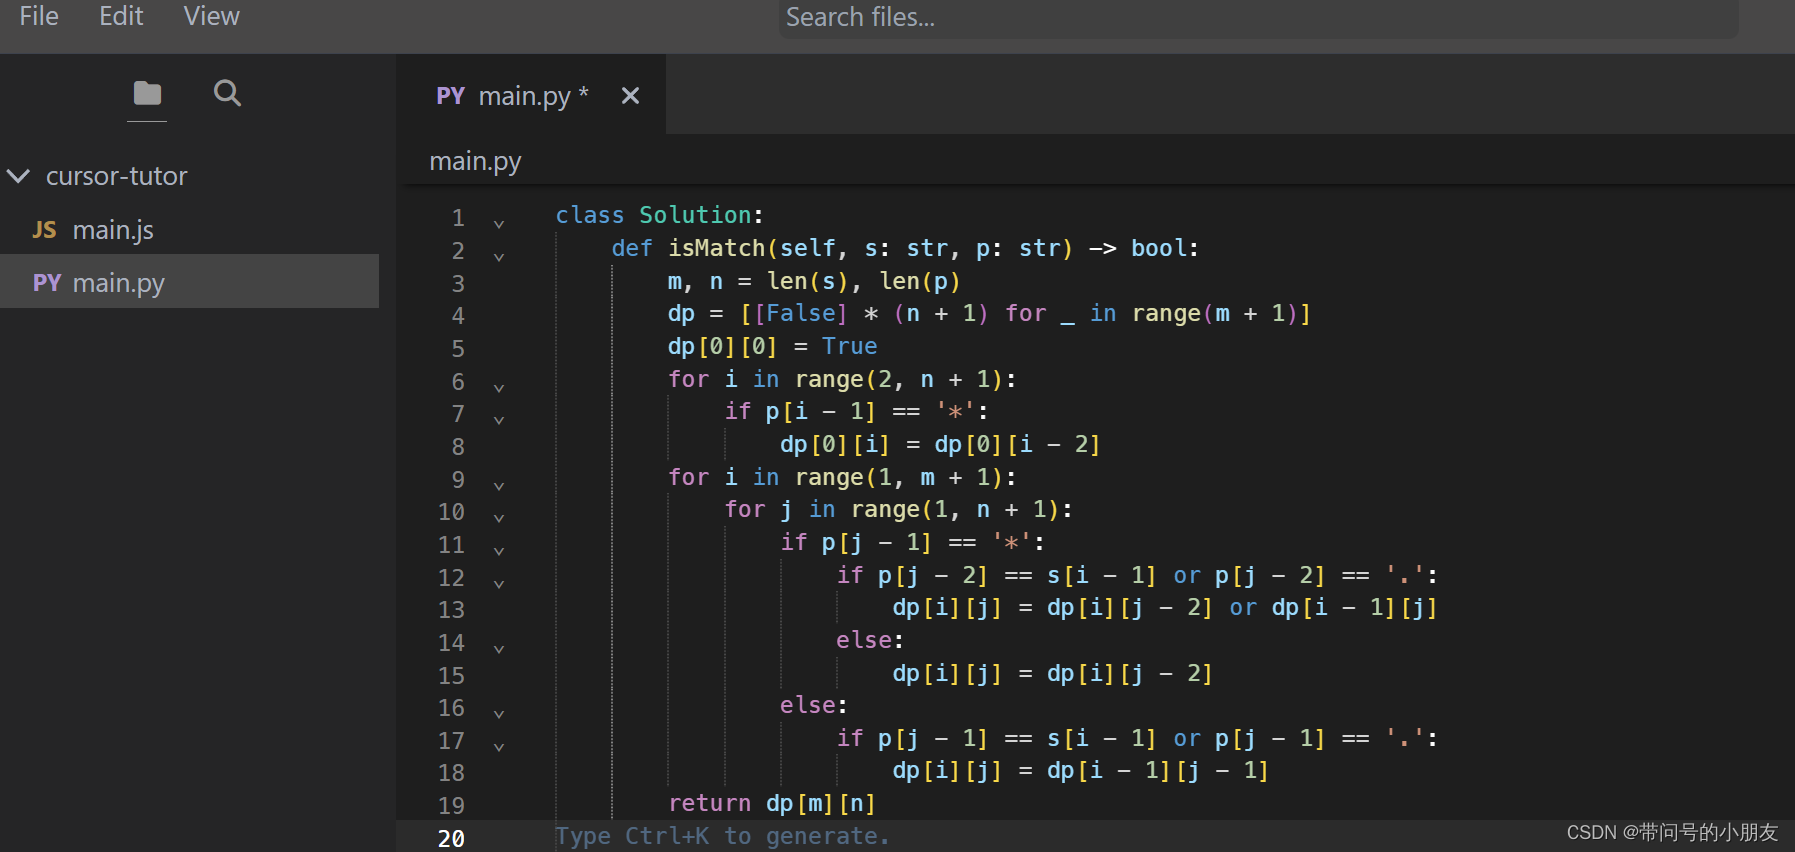Click line number 13 in the gutter
This screenshot has width=1795, height=852.
(x=451, y=610)
